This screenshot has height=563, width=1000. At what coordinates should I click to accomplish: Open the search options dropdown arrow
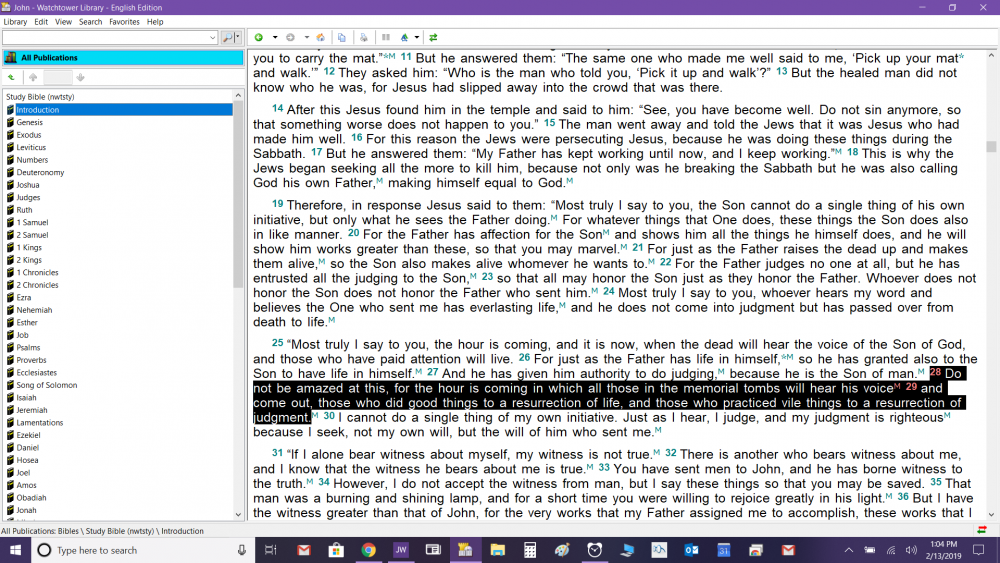coord(238,38)
